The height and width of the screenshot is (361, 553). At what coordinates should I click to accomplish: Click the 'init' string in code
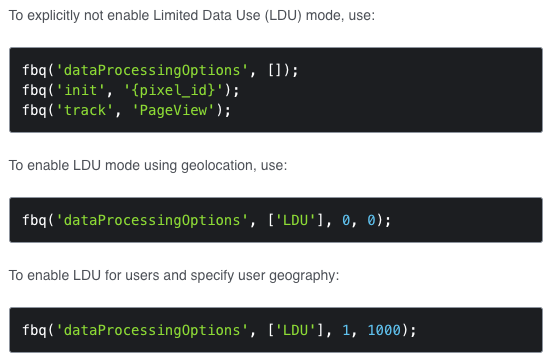80,90
